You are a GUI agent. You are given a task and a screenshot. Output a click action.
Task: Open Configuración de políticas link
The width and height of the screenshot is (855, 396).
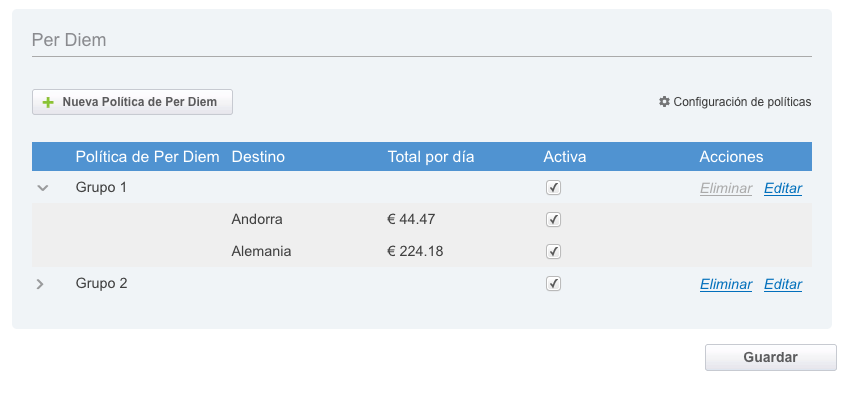pyautogui.click(x=735, y=102)
